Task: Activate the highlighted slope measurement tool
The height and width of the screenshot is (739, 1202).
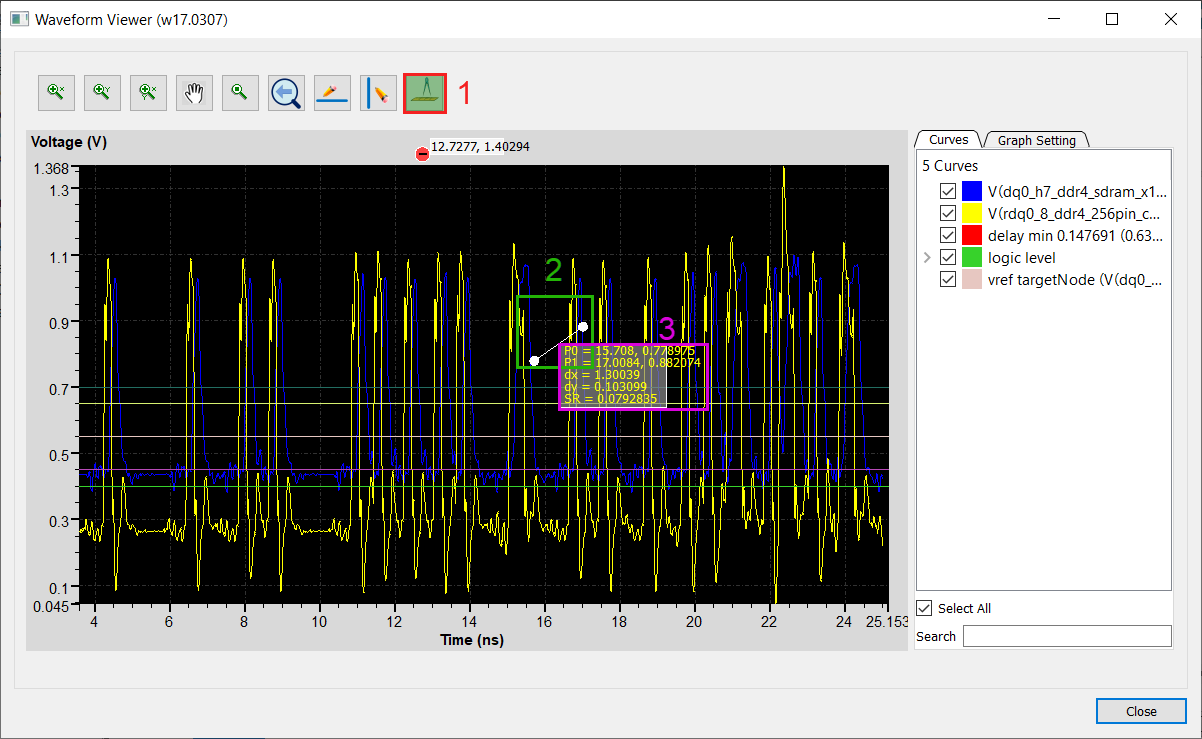Action: [424, 92]
